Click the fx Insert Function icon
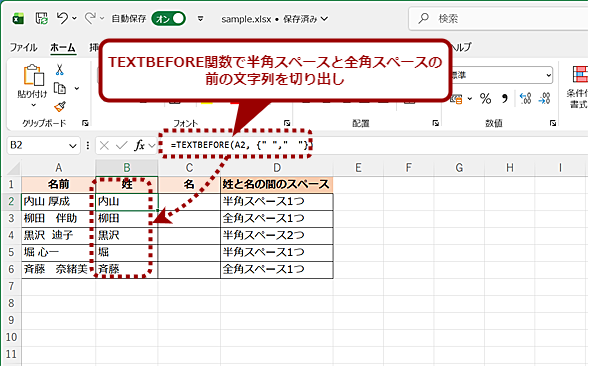This screenshot has height=367, width=589. coord(140,145)
